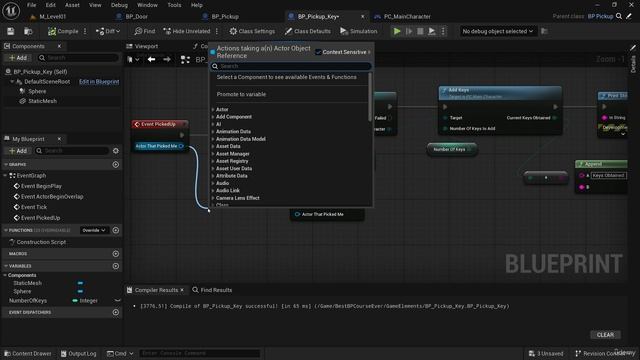
Task: Open the Edit menu
Action: [x=51, y=5]
